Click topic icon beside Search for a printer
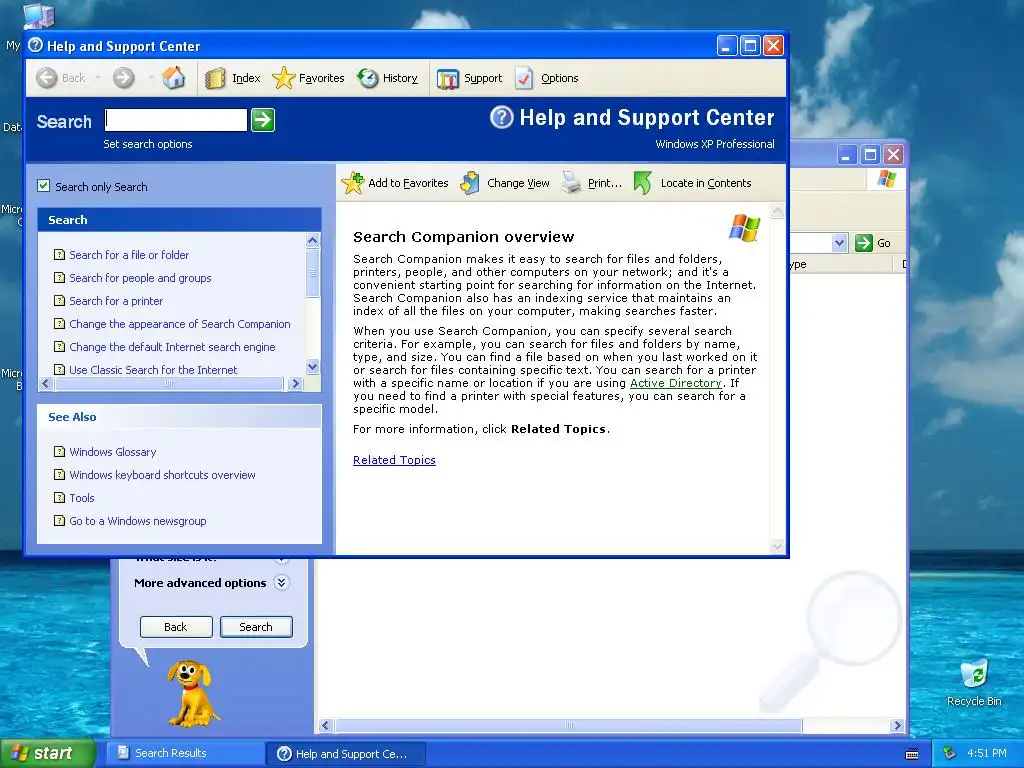This screenshot has width=1024, height=768. point(59,300)
